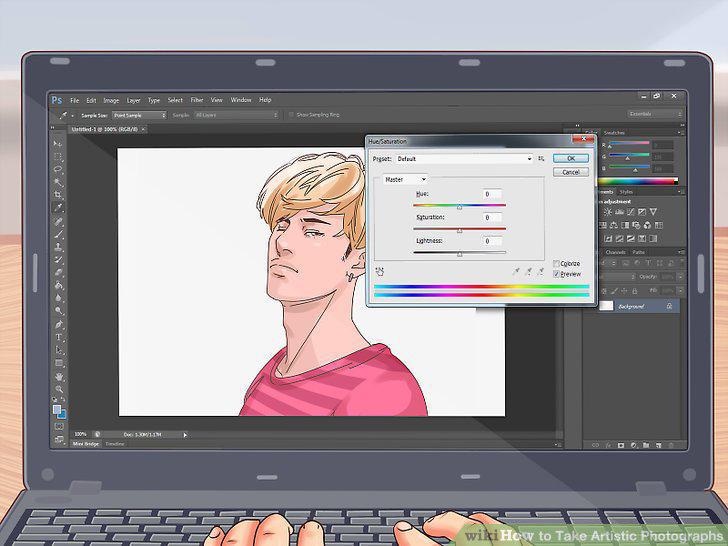
Task: Select the Background layer thumbnail
Action: (606, 306)
